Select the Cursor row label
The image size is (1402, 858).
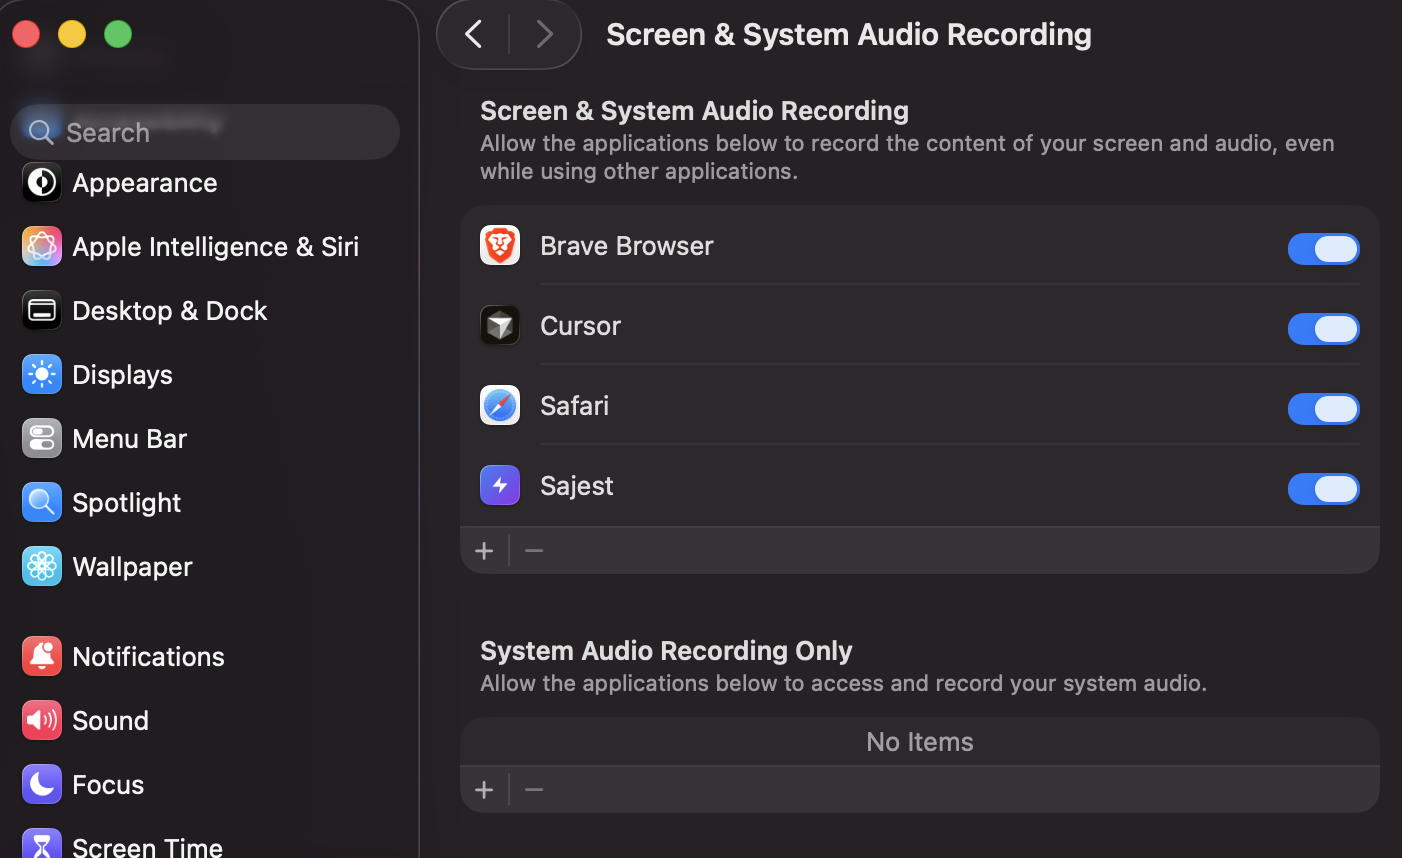pyautogui.click(x=580, y=326)
